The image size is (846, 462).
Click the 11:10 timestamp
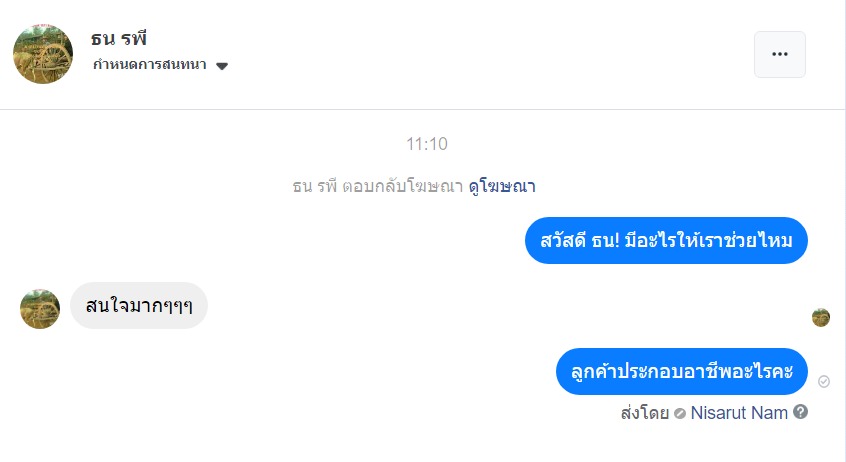426,144
